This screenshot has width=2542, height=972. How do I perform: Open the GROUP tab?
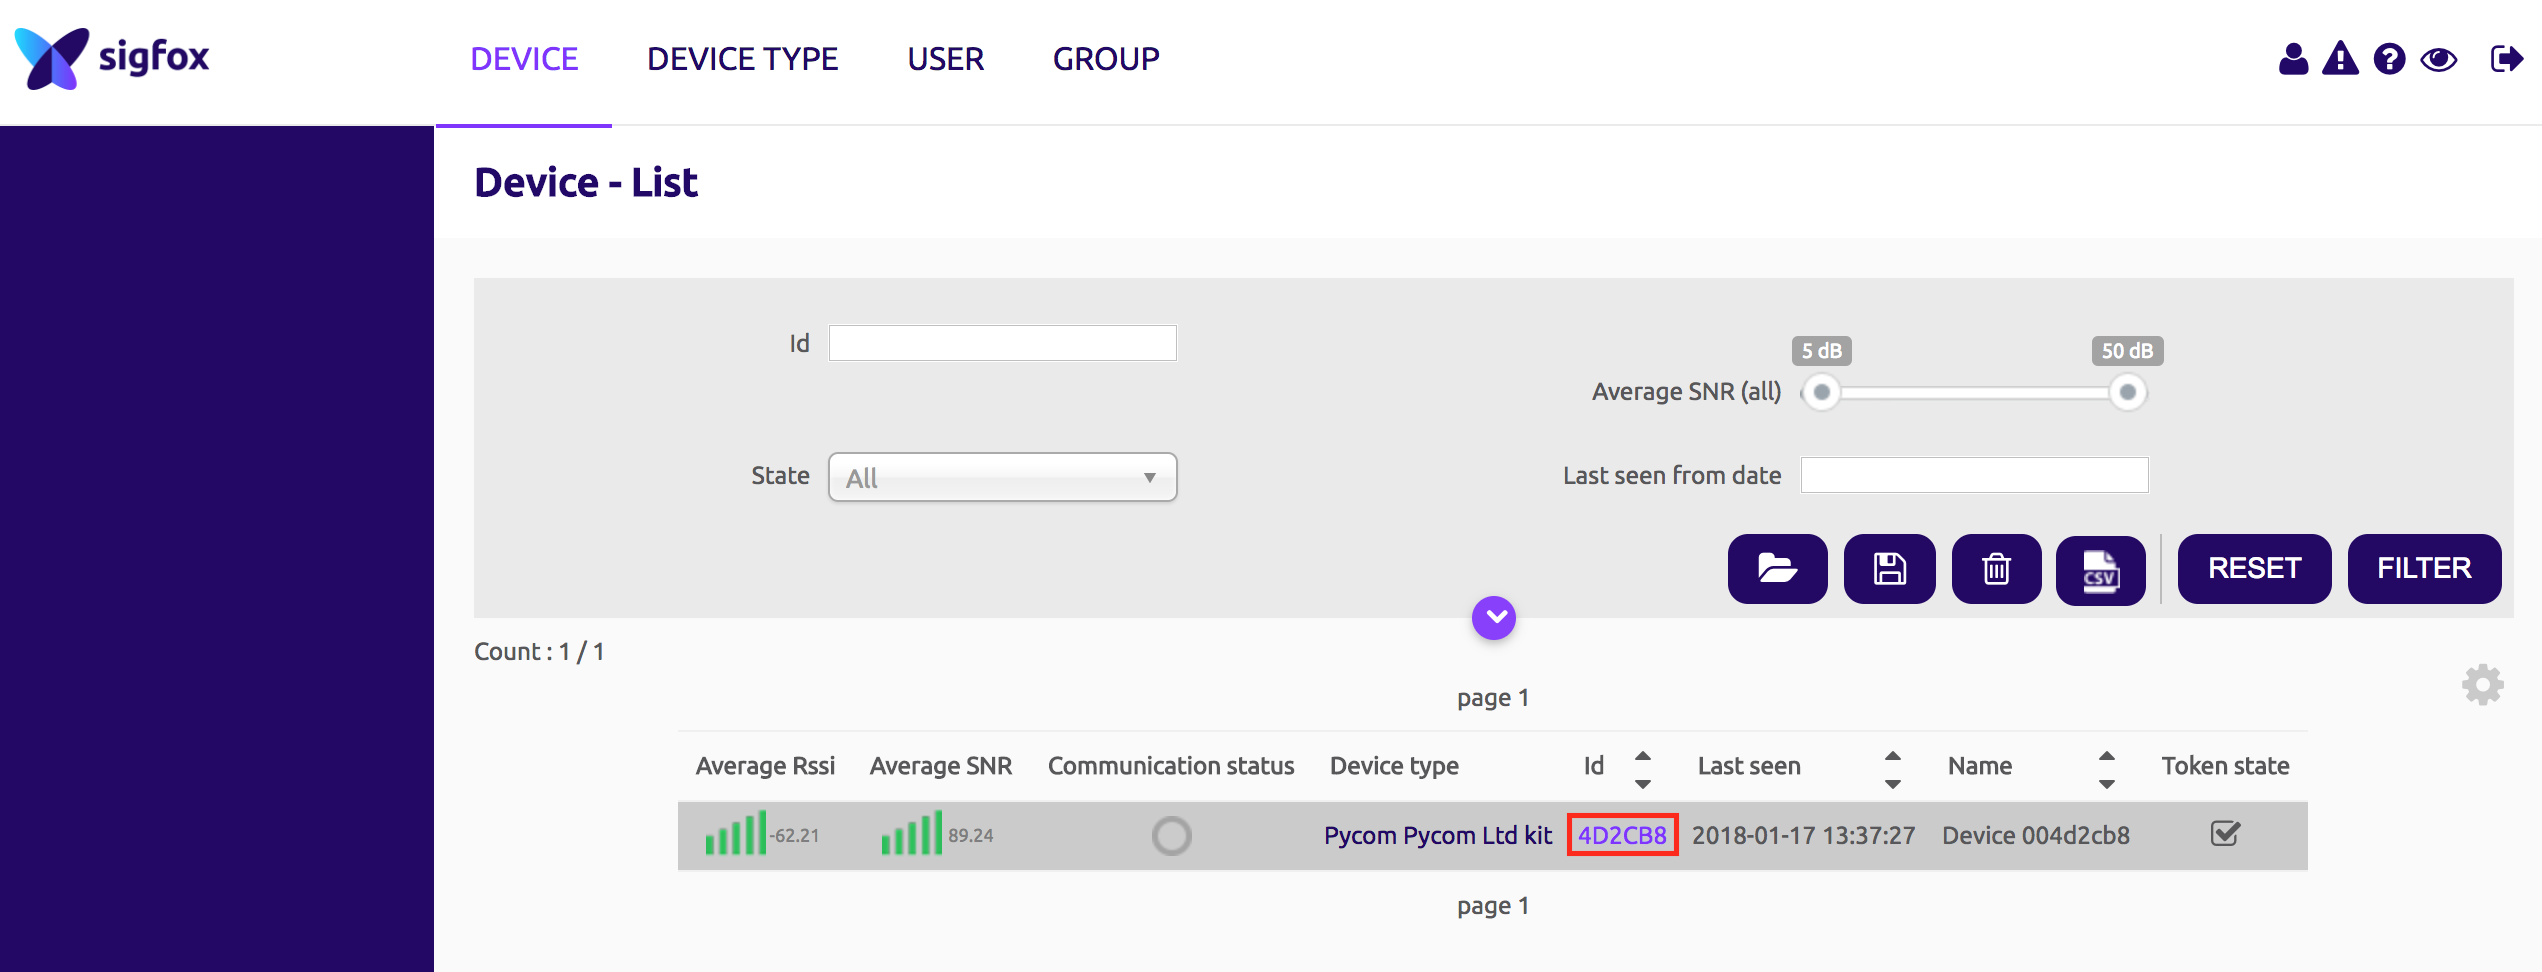tap(1105, 60)
